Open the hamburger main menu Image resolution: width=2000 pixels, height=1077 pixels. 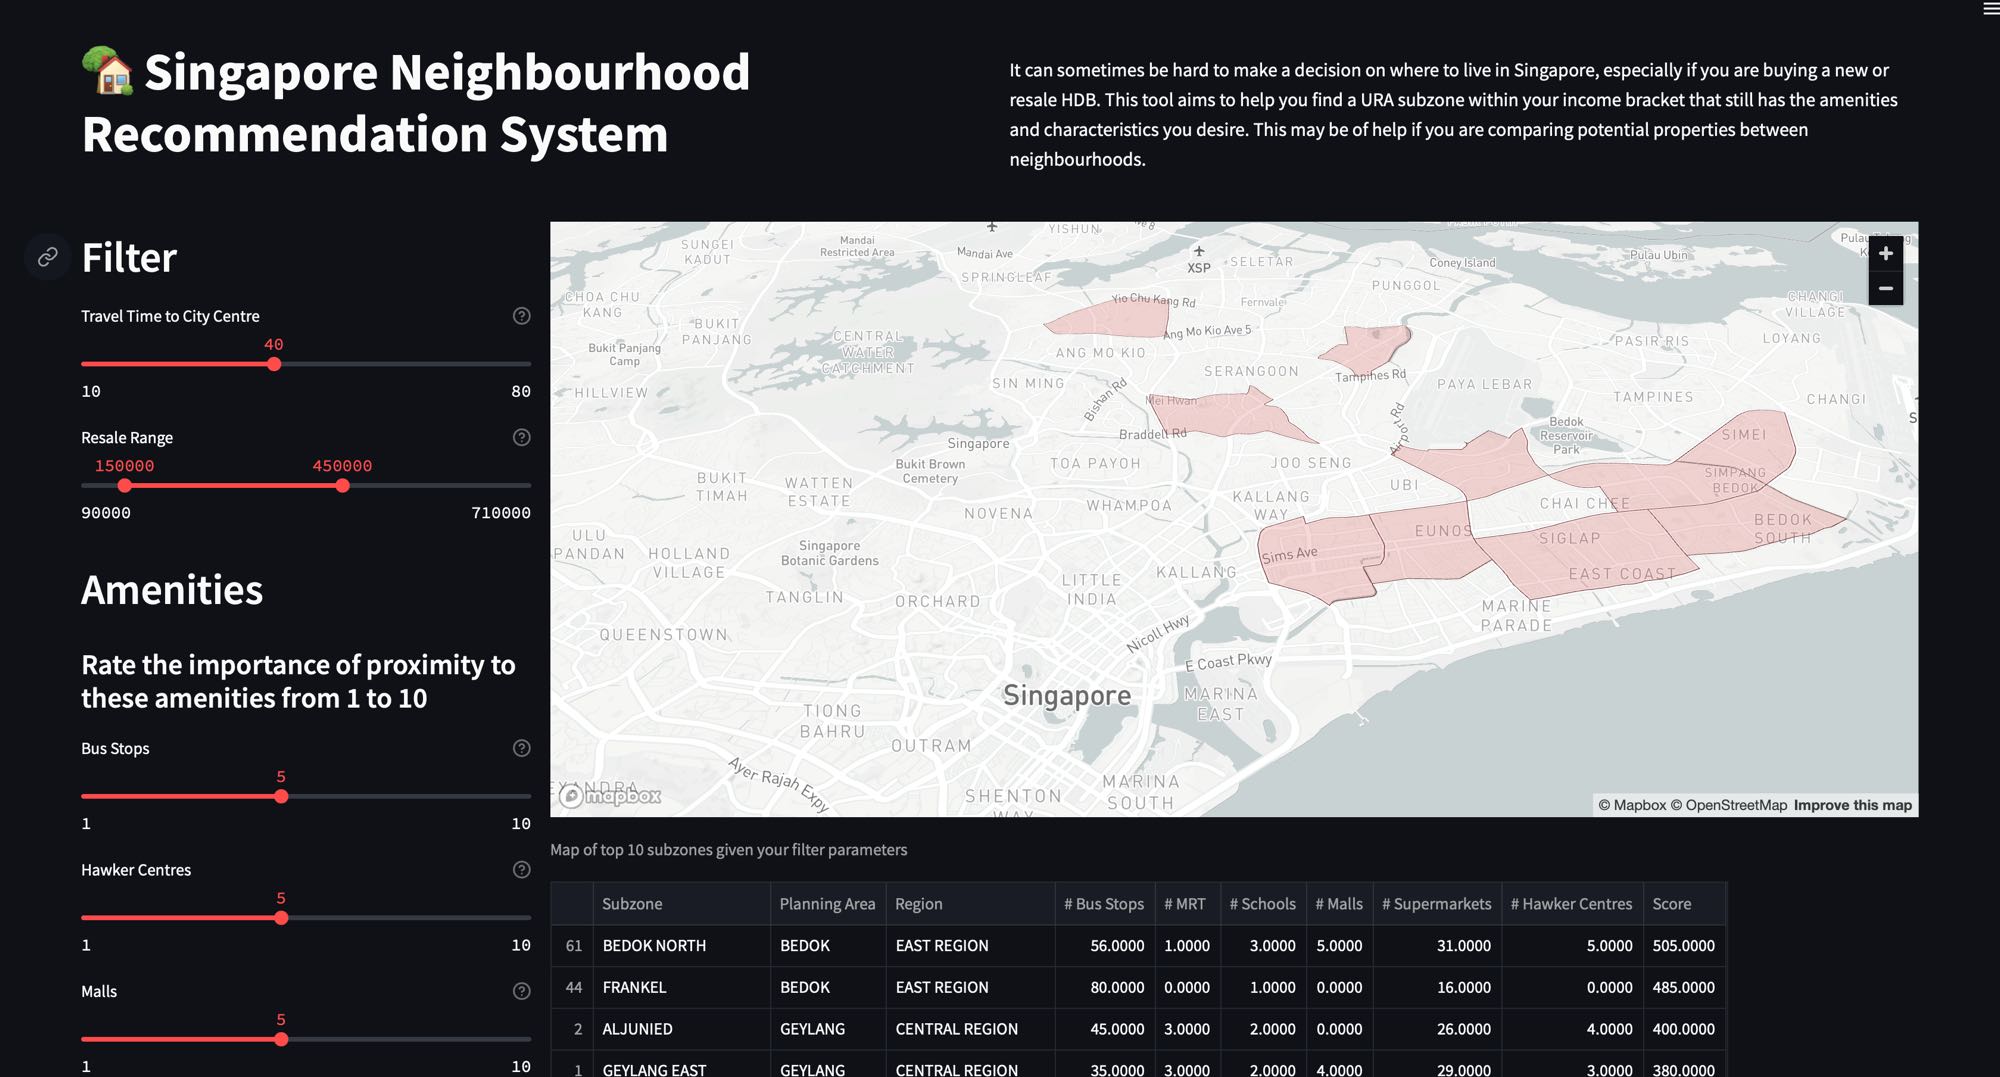tap(1990, 9)
